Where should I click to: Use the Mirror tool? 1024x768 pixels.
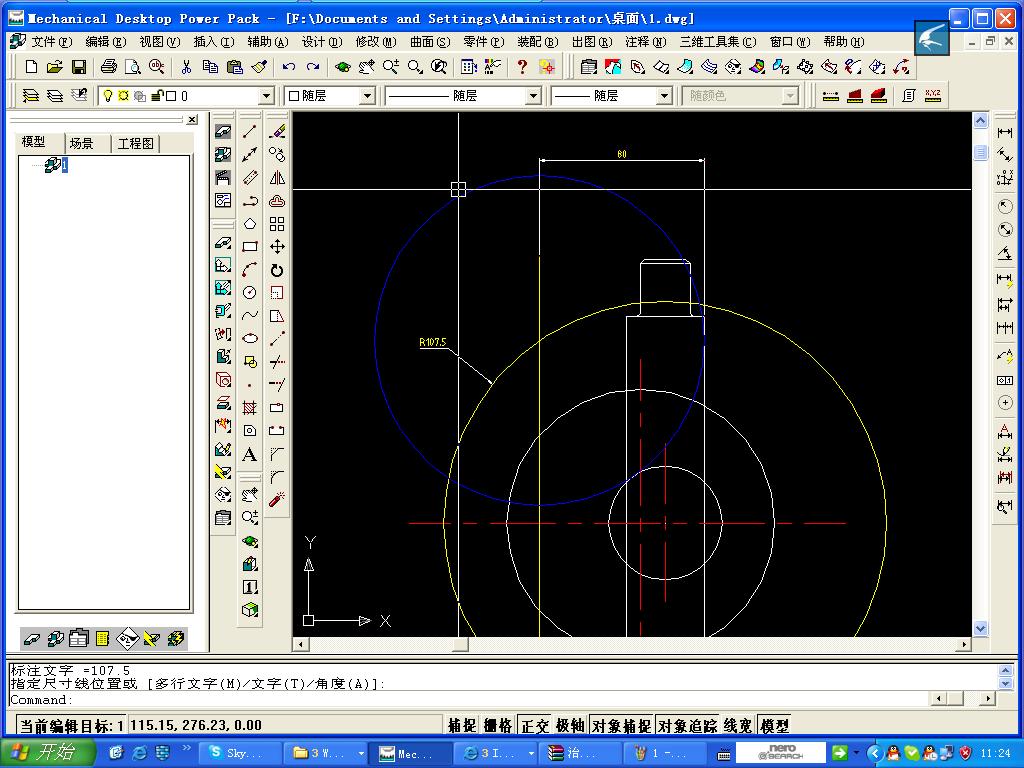click(x=277, y=178)
